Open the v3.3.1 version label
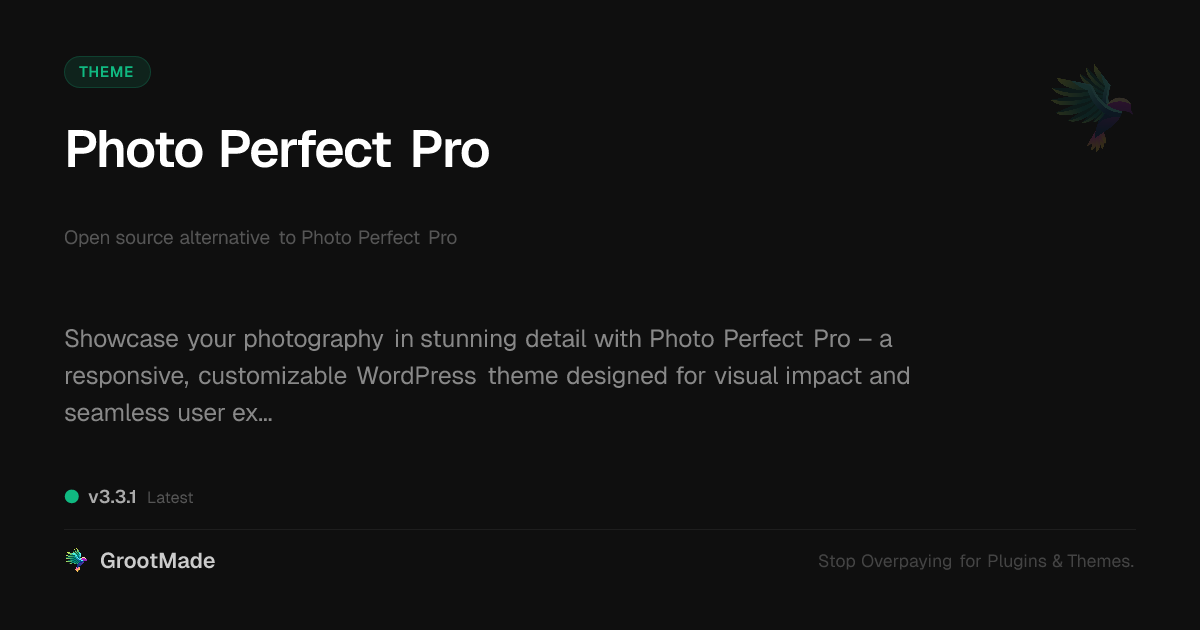This screenshot has width=1200, height=630. [112, 497]
